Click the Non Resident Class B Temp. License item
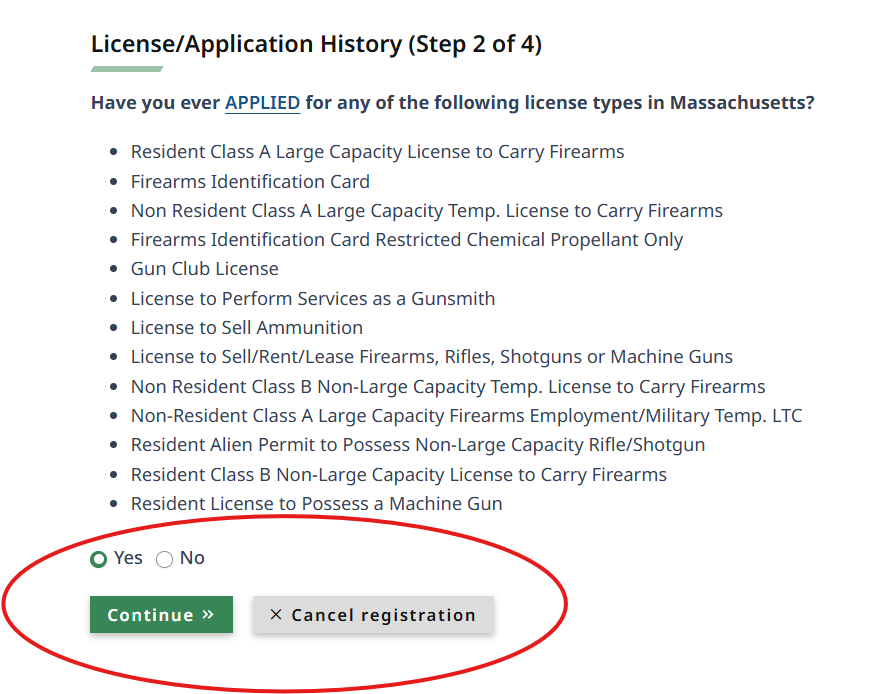872x694 pixels. 447,387
